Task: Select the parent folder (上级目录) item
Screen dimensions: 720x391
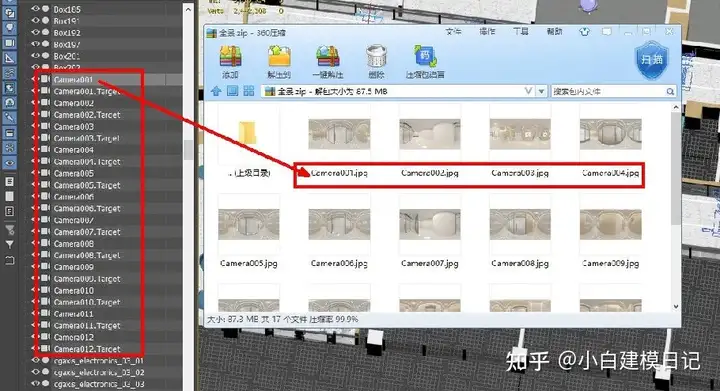Action: tap(248, 142)
